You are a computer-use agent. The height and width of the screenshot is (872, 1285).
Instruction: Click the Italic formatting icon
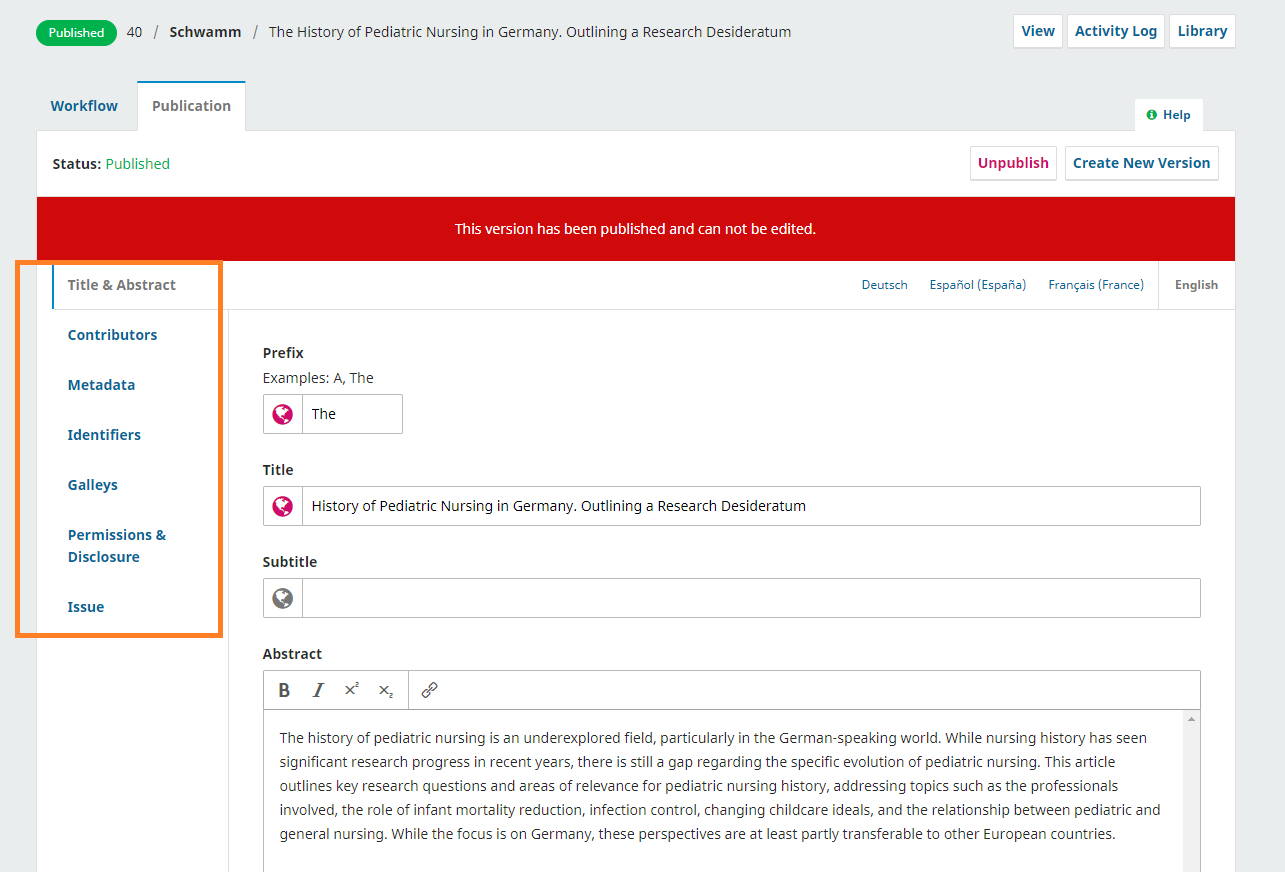(318, 690)
